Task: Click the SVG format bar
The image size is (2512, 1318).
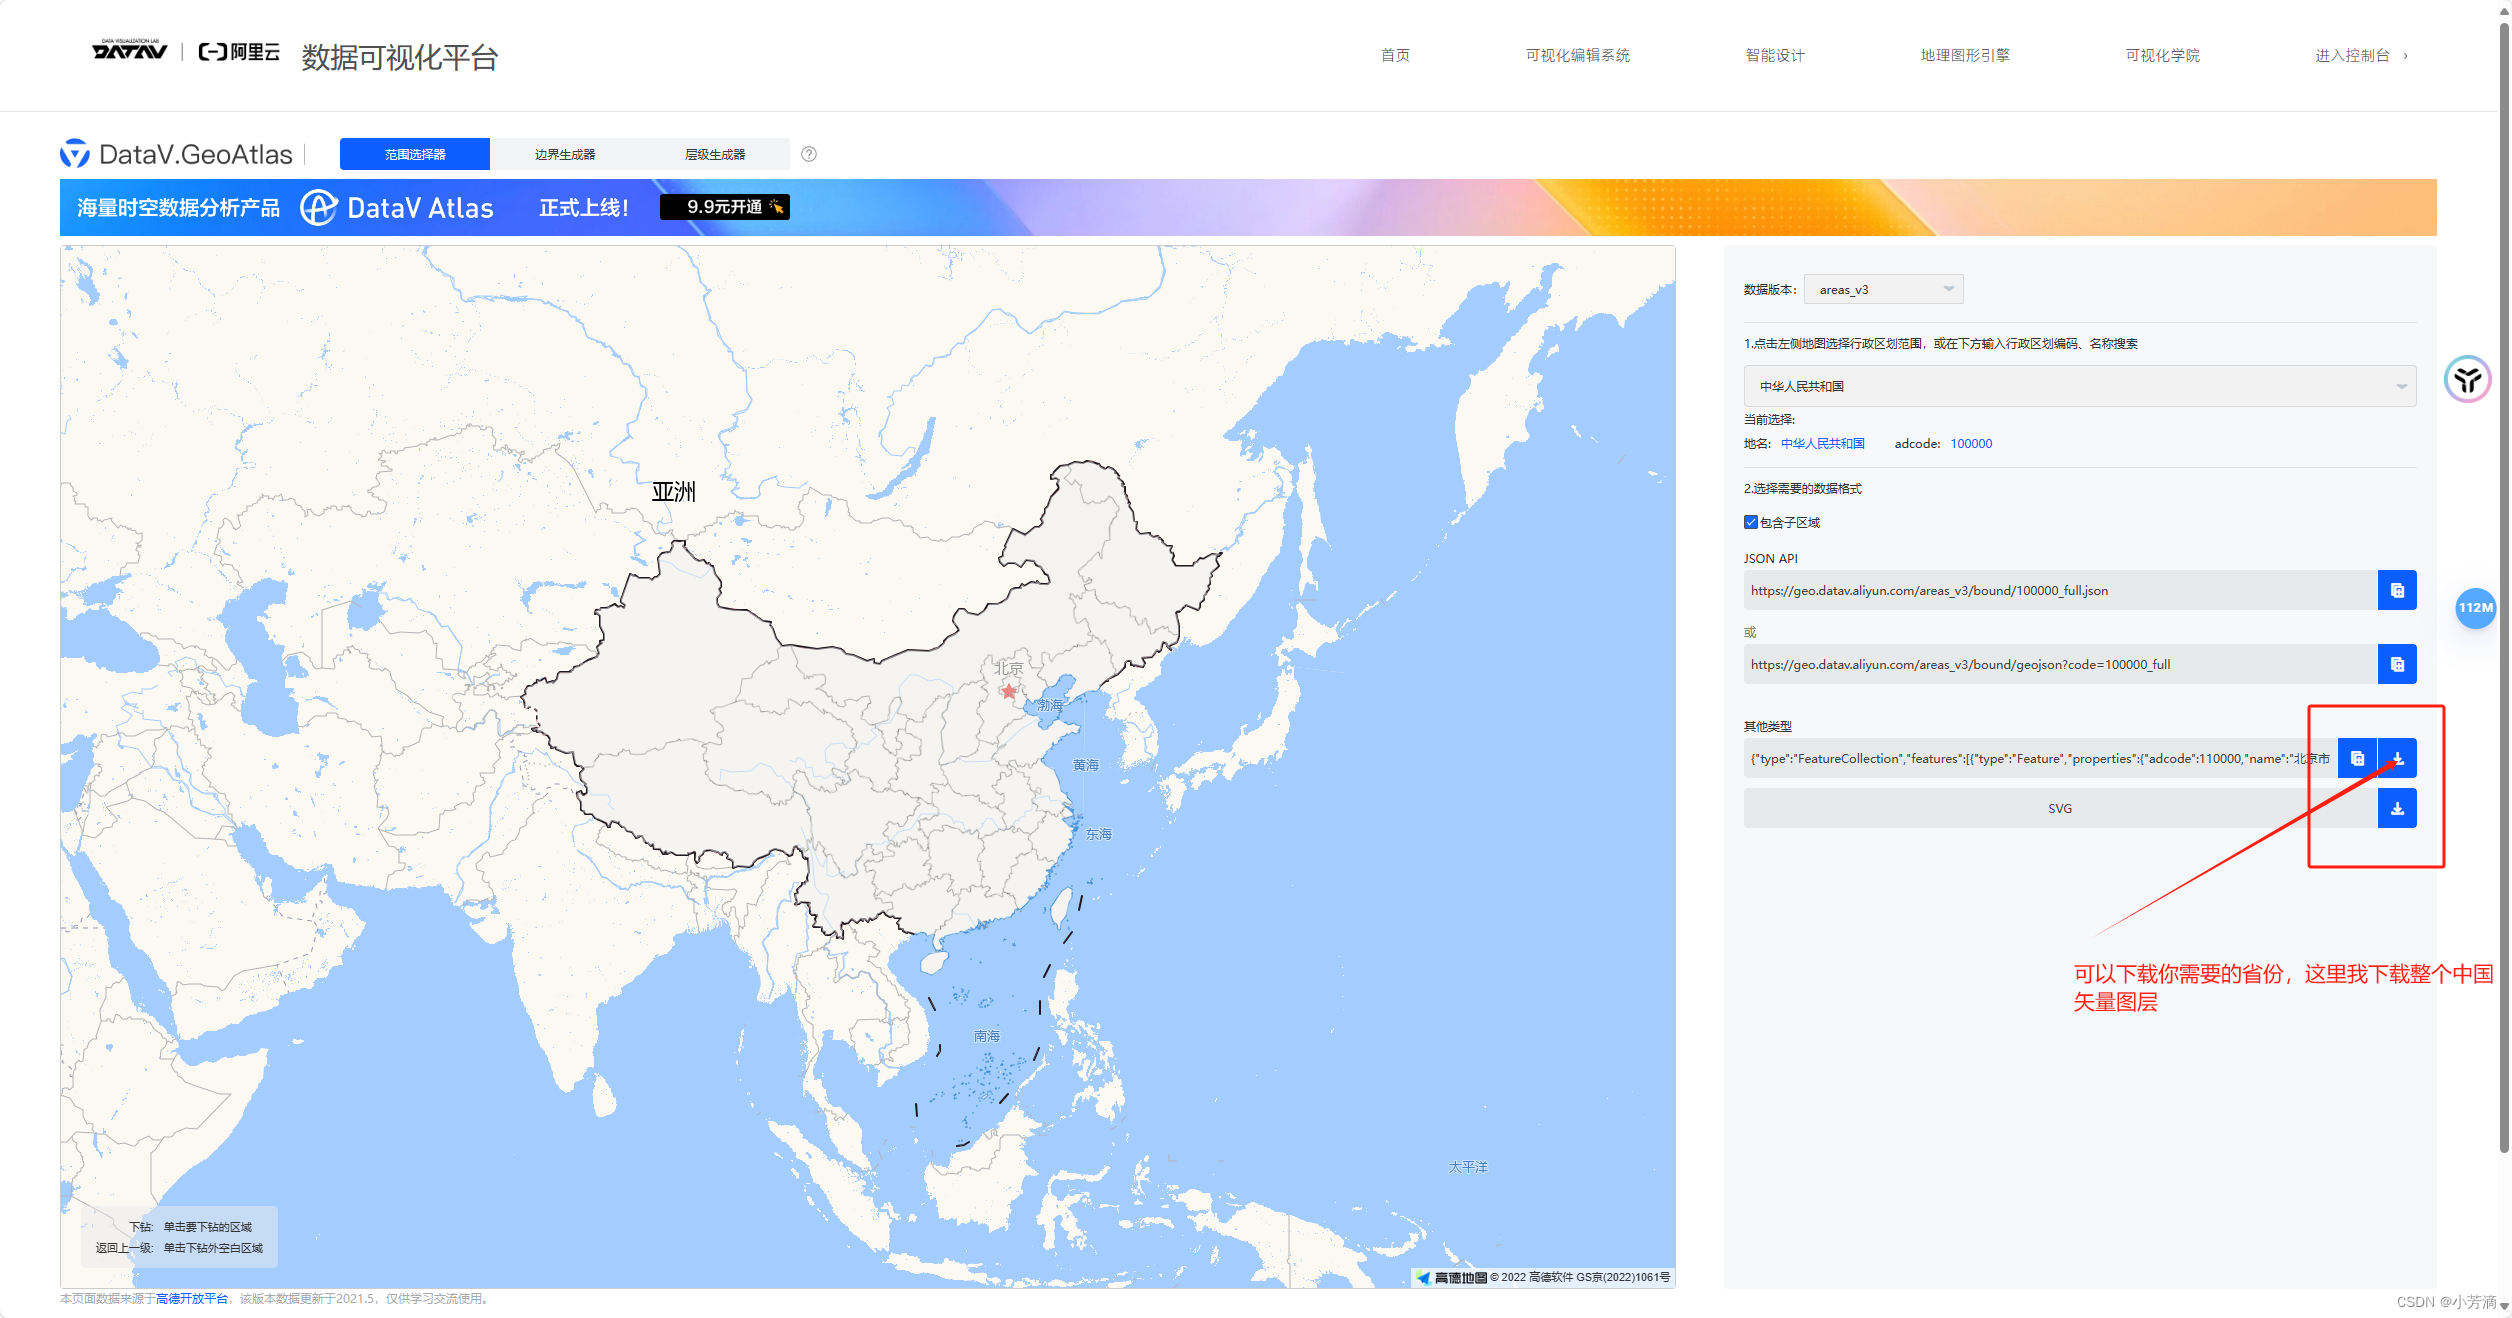Action: 2060,808
